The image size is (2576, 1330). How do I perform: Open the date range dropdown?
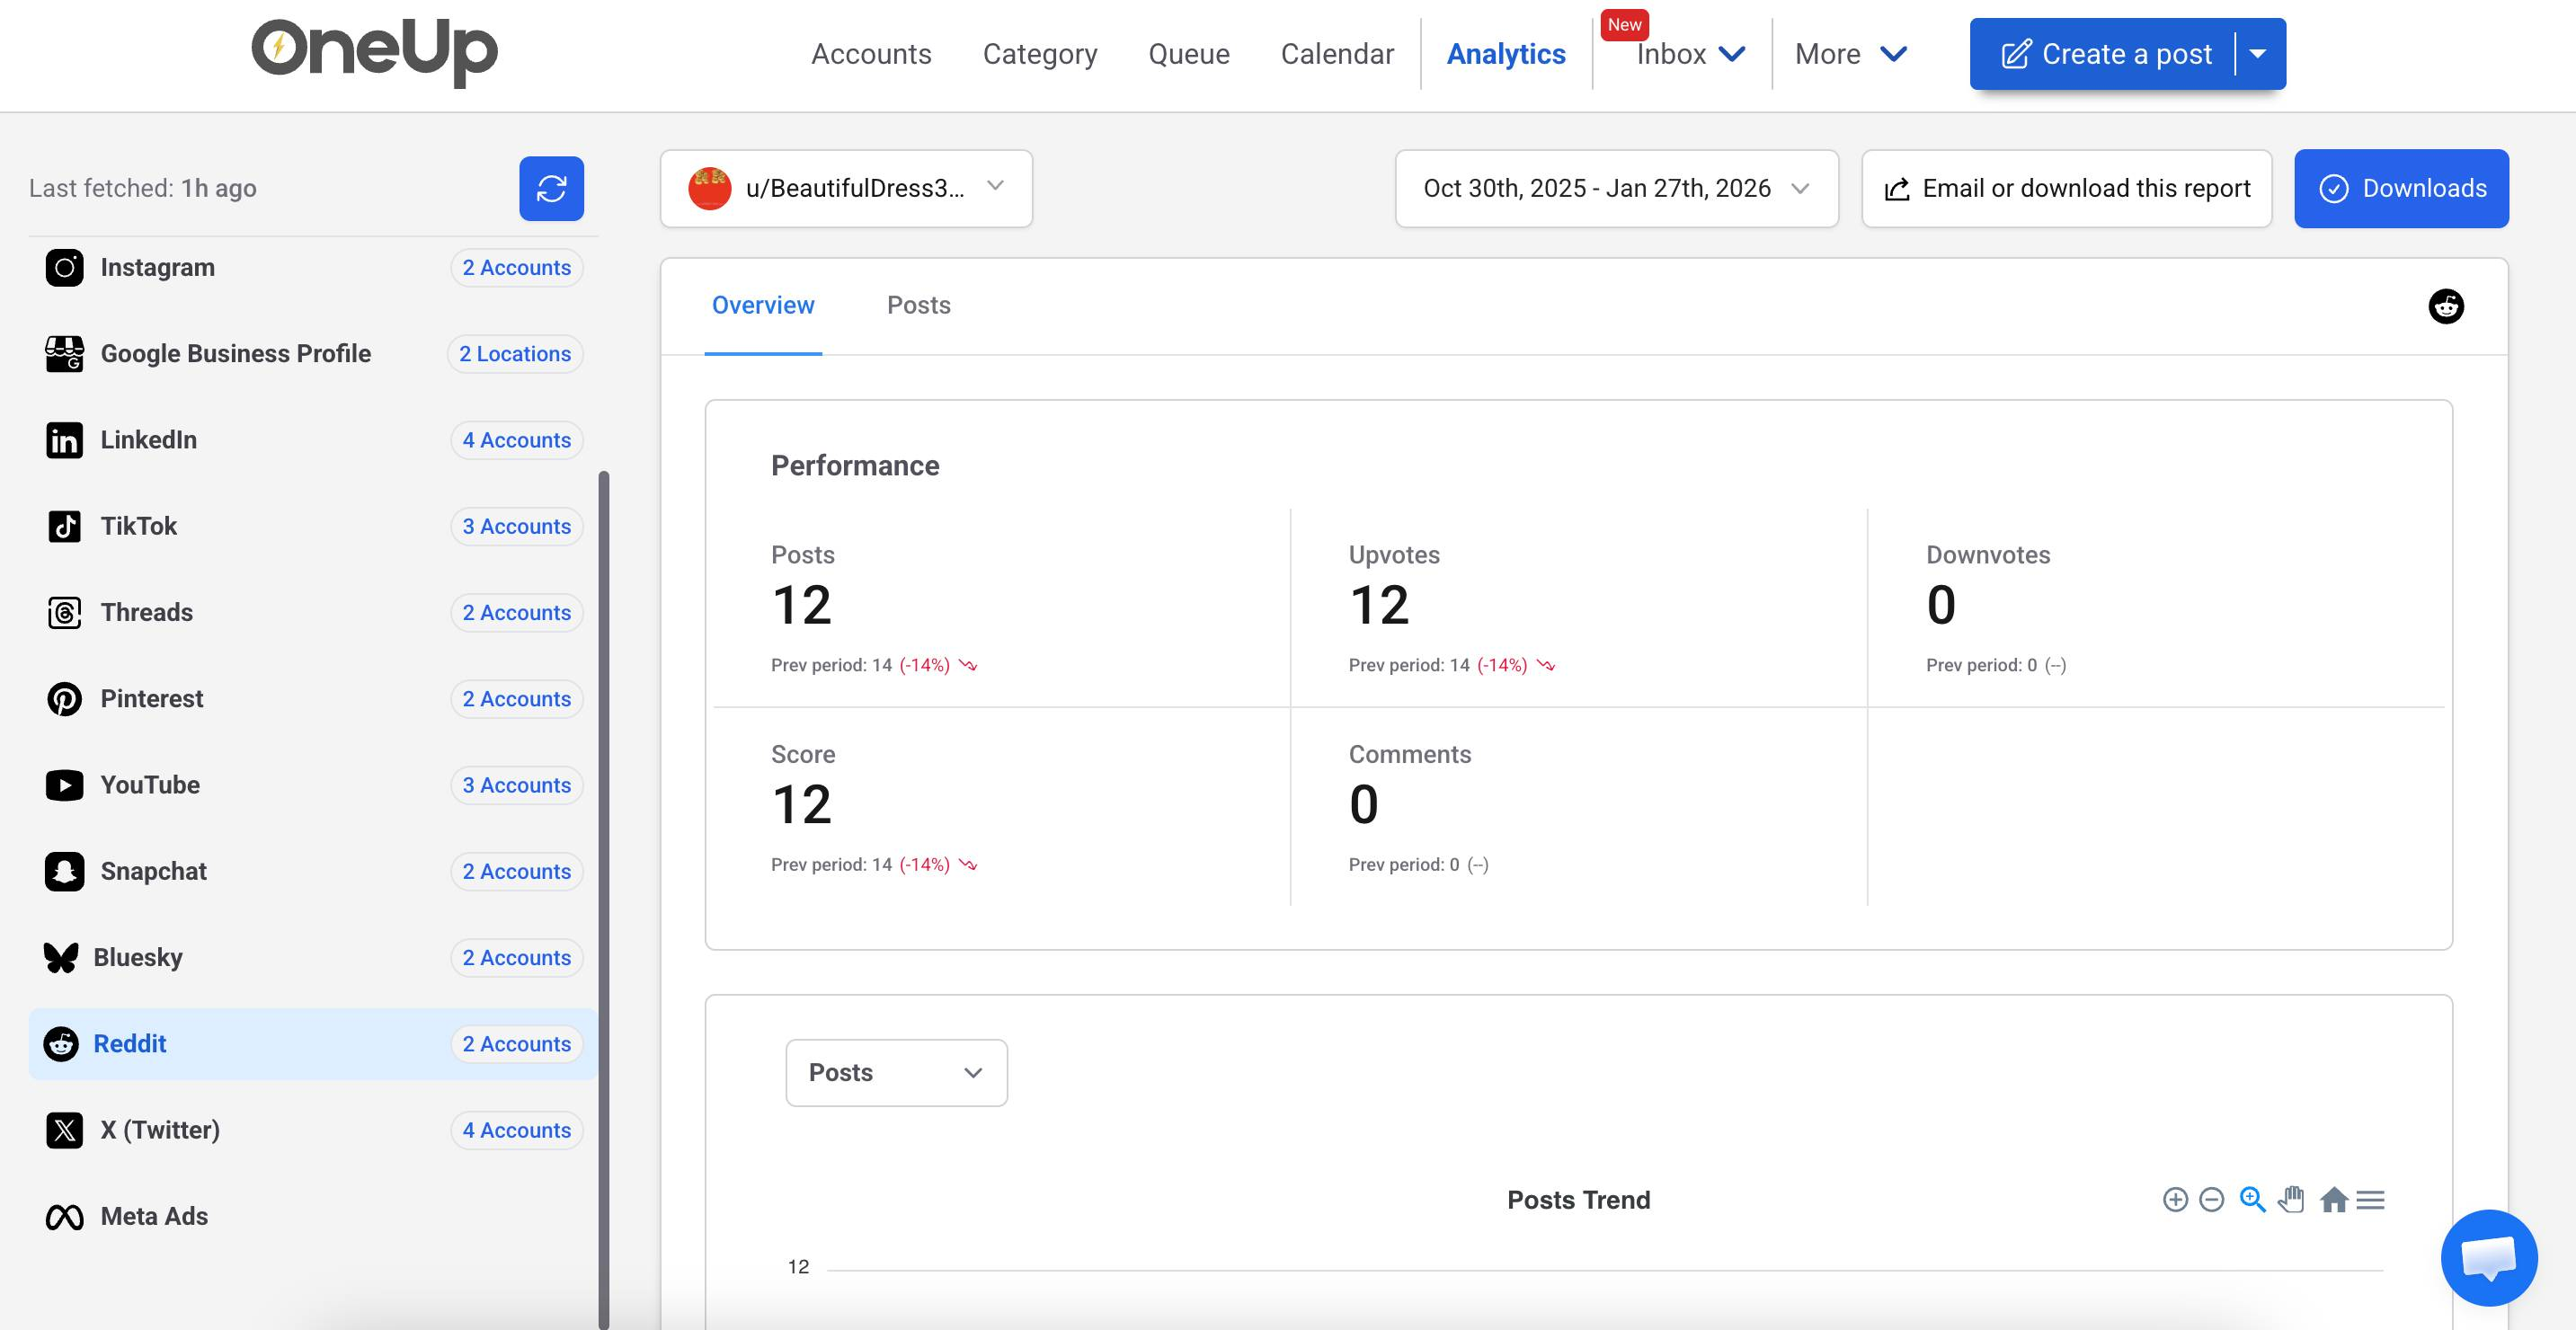tap(1615, 188)
